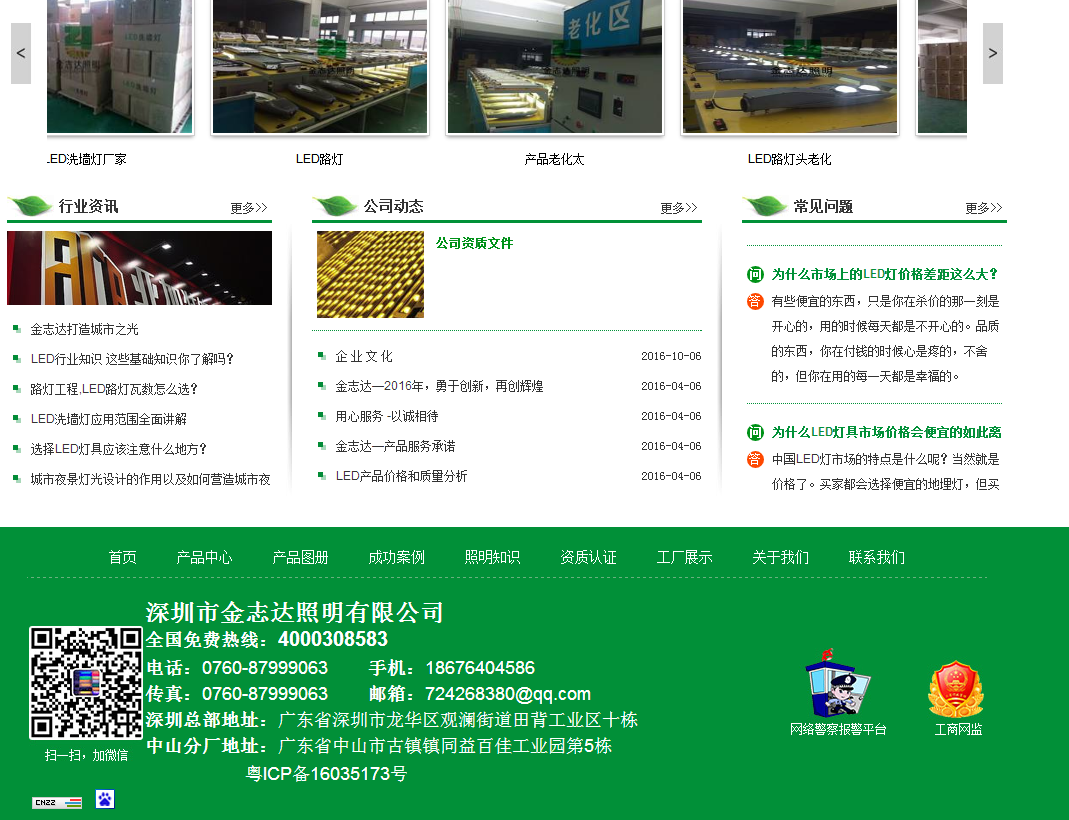Open article 城市夜景灯光设计的作用

click(x=151, y=479)
